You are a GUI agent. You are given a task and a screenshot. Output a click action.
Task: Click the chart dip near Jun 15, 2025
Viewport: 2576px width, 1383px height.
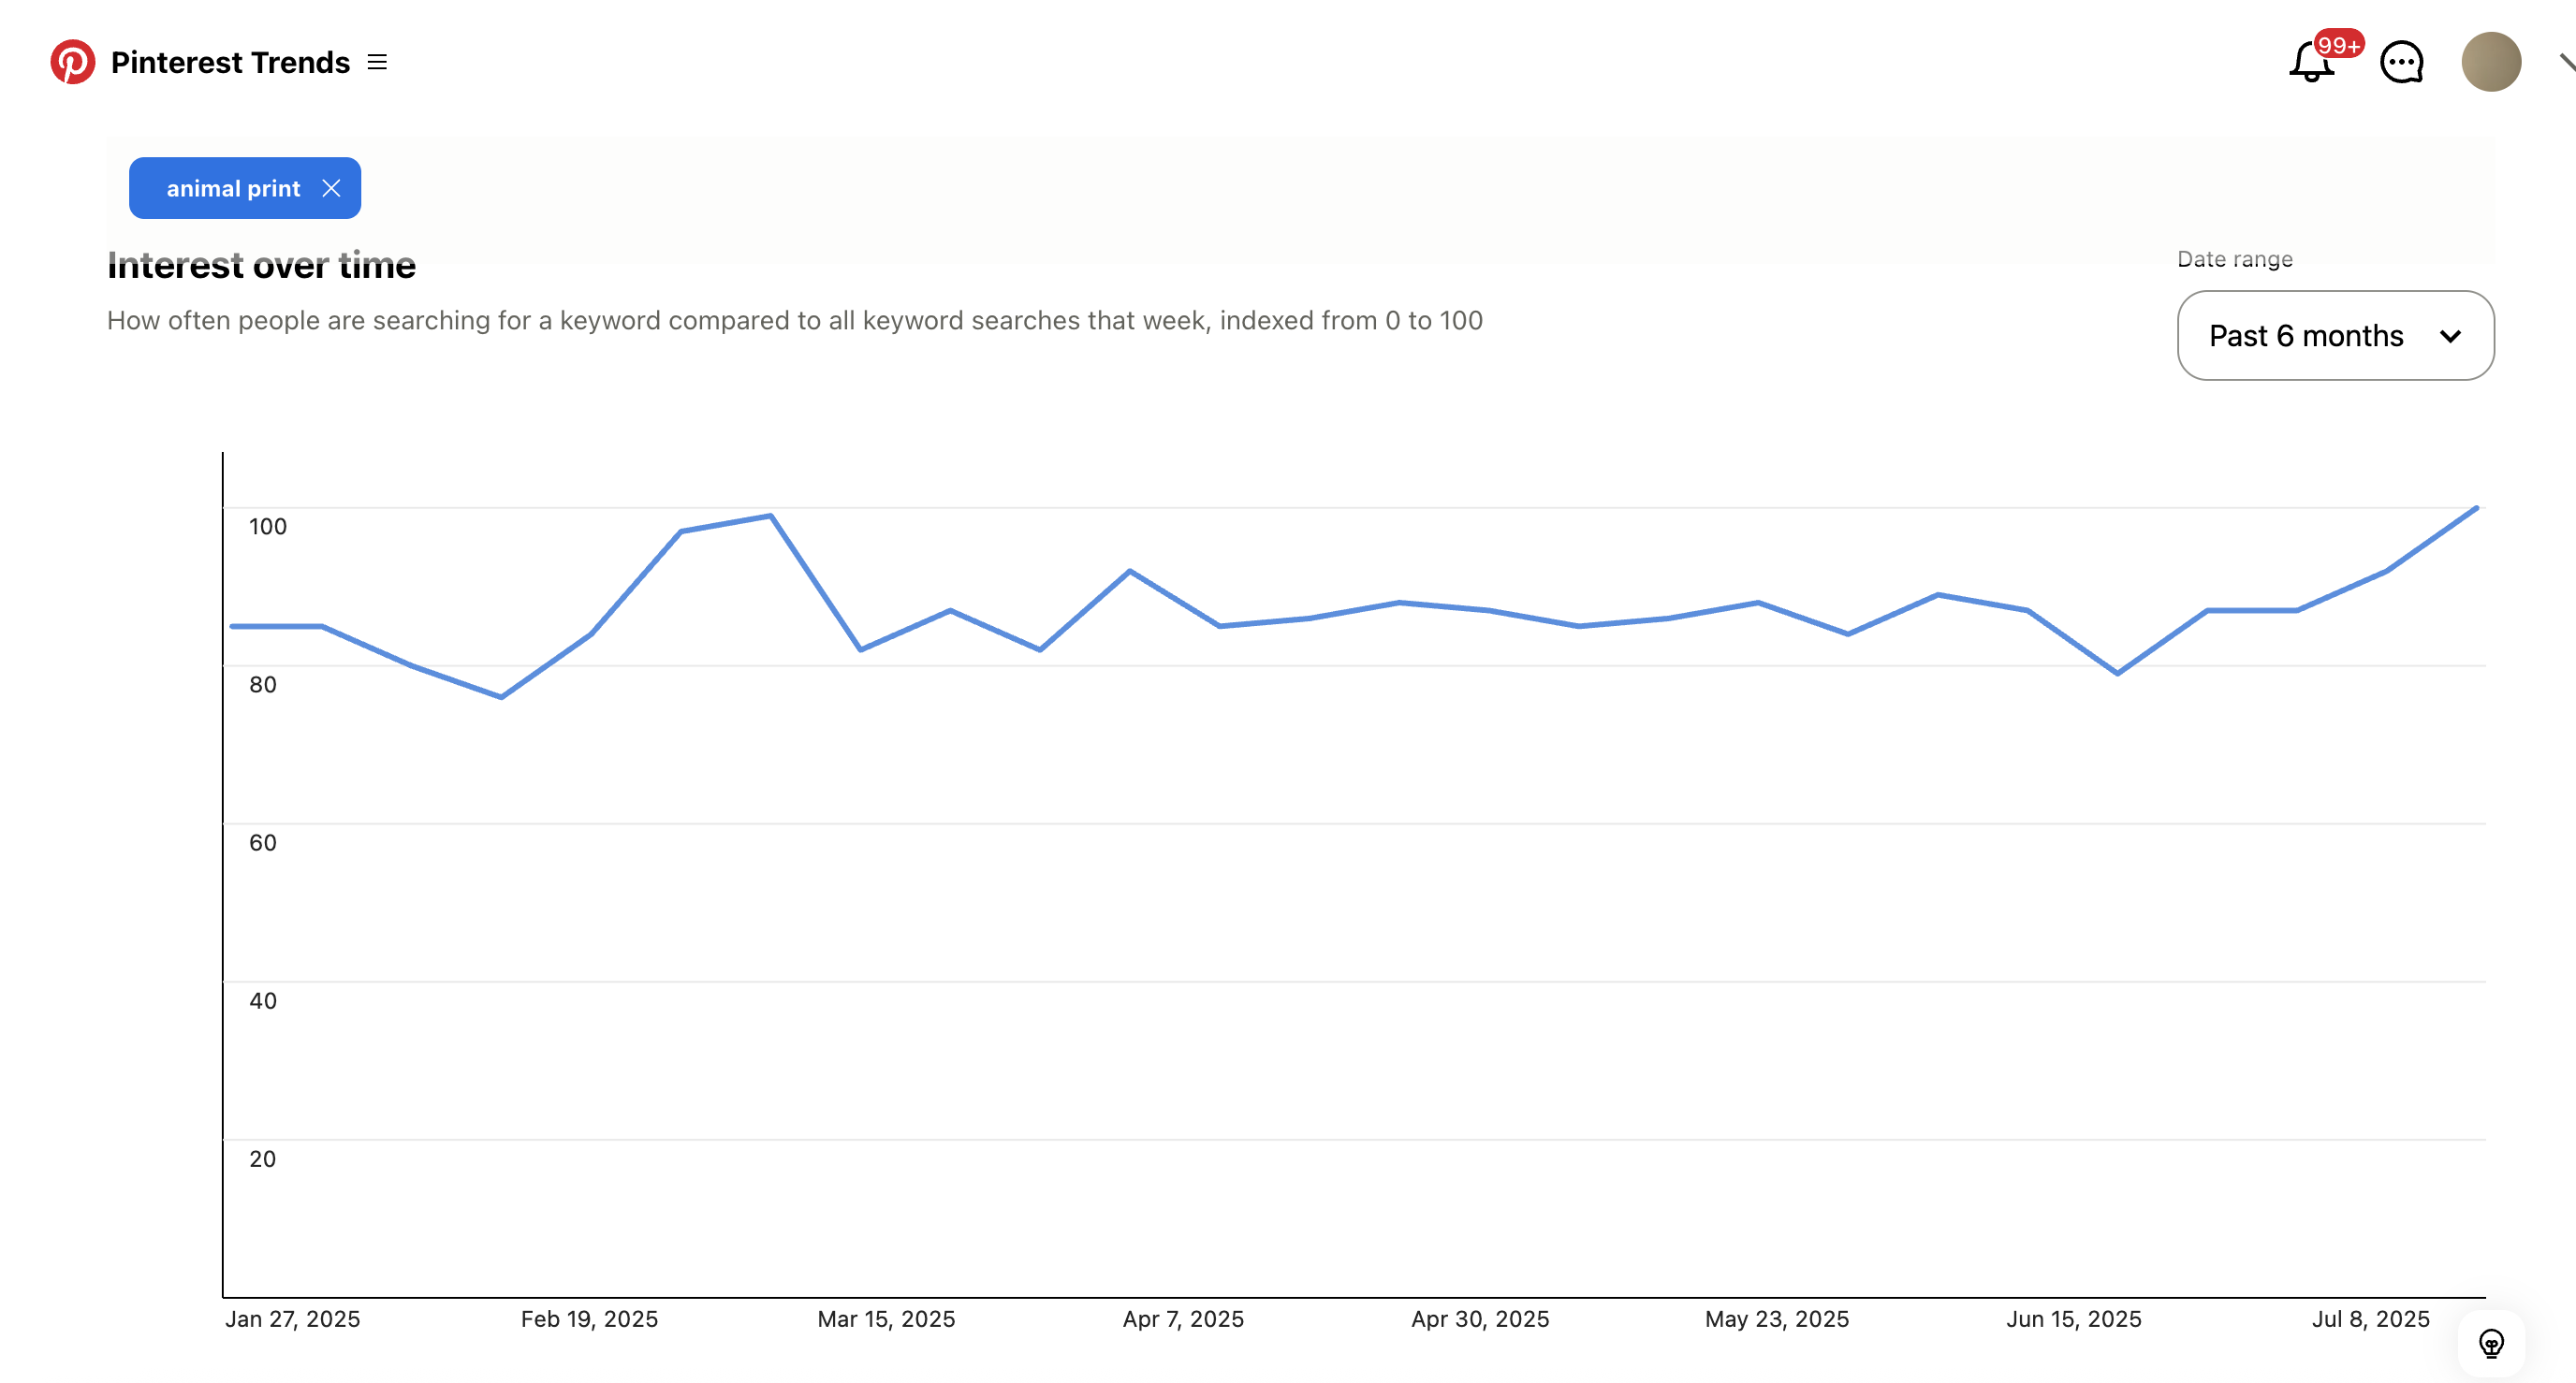click(x=2117, y=673)
